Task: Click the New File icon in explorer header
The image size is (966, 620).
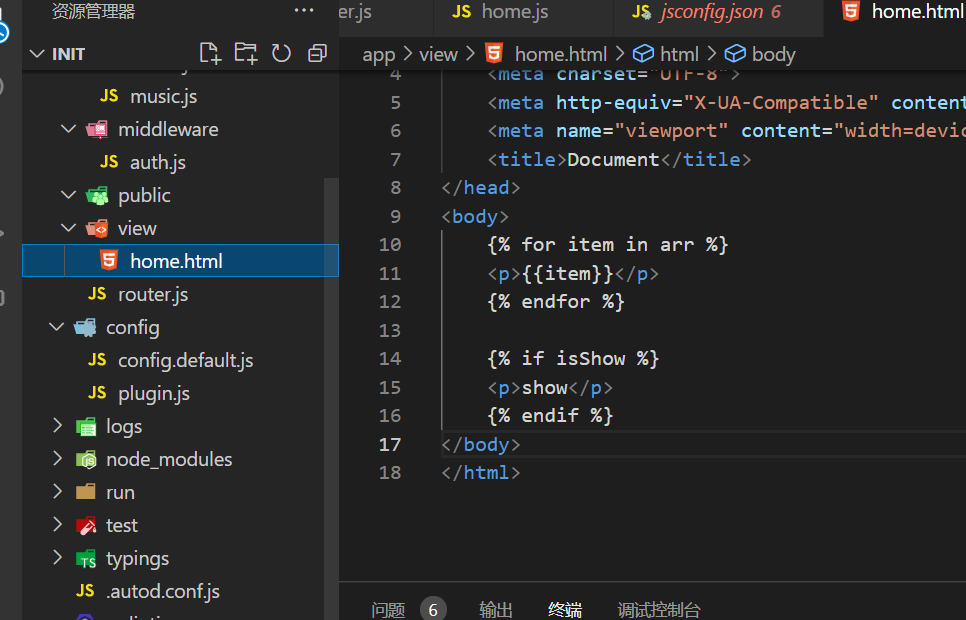Action: [x=210, y=54]
